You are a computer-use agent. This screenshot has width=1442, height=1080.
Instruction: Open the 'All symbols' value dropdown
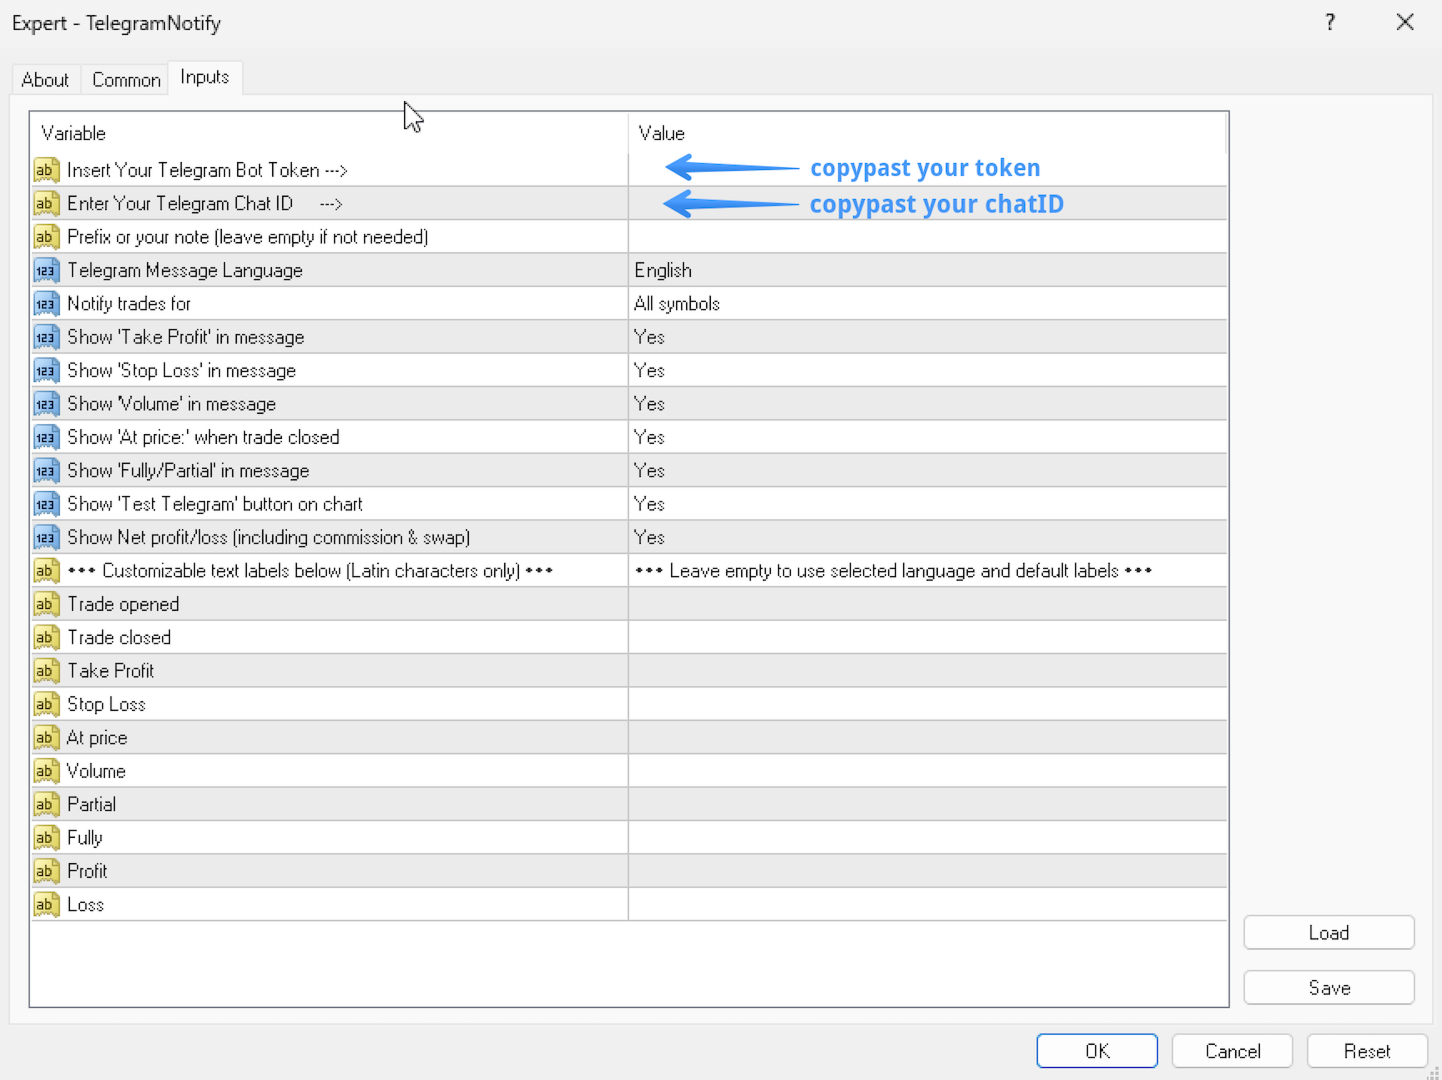677,304
